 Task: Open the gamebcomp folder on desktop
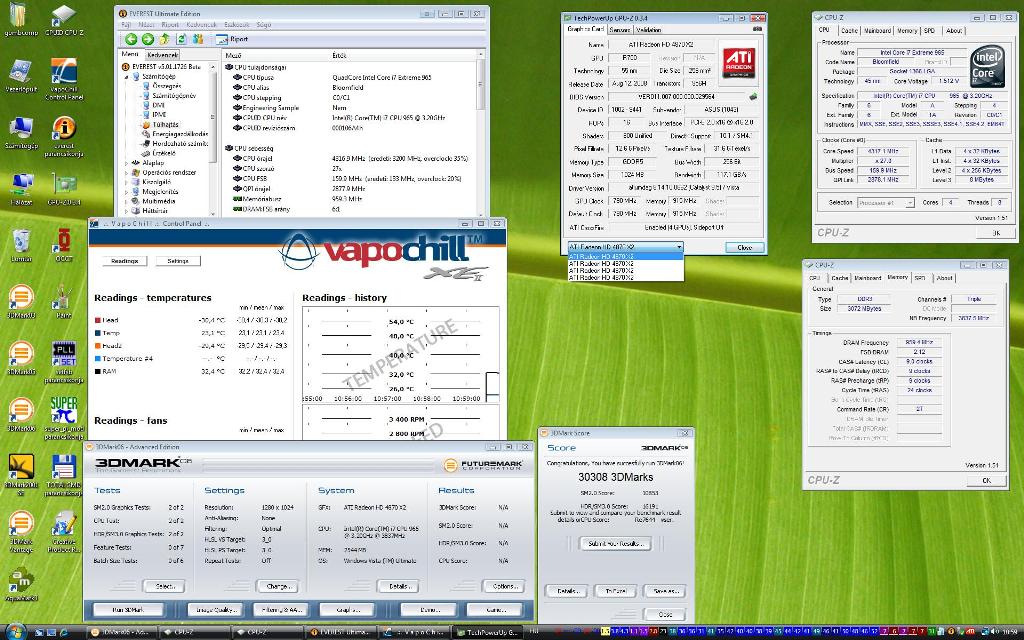click(x=20, y=20)
